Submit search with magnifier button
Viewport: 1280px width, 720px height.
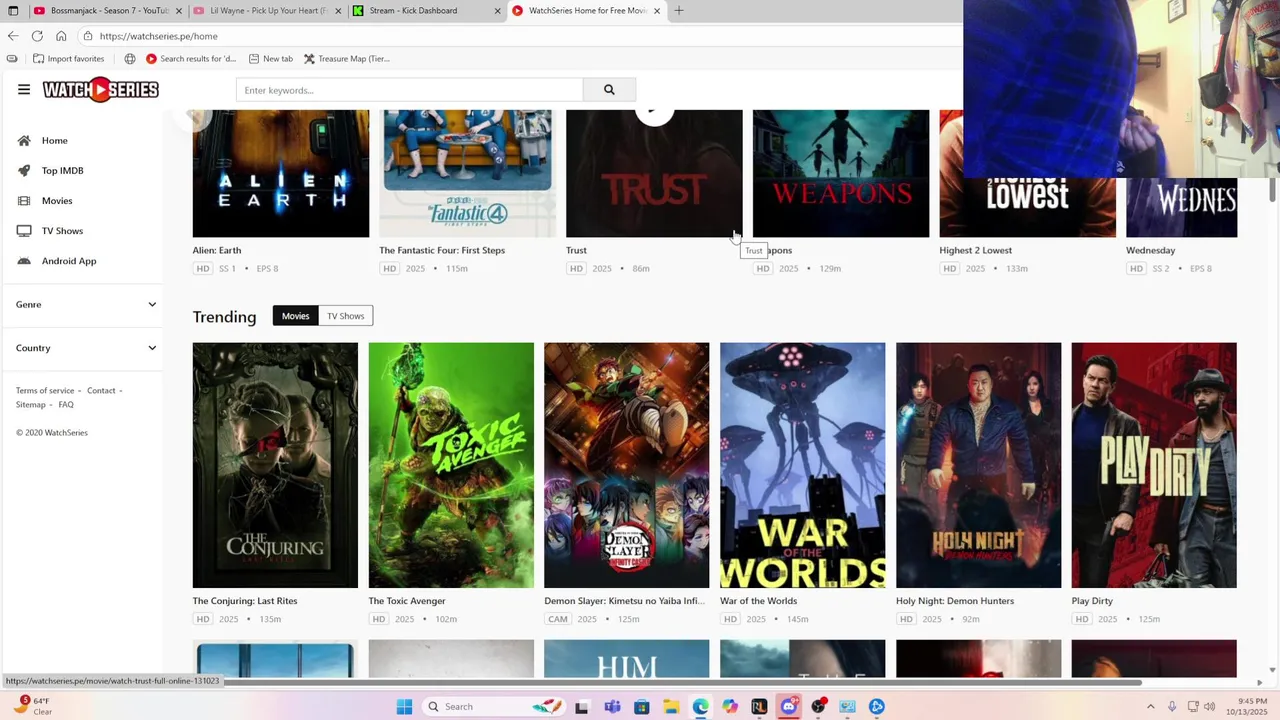point(609,90)
